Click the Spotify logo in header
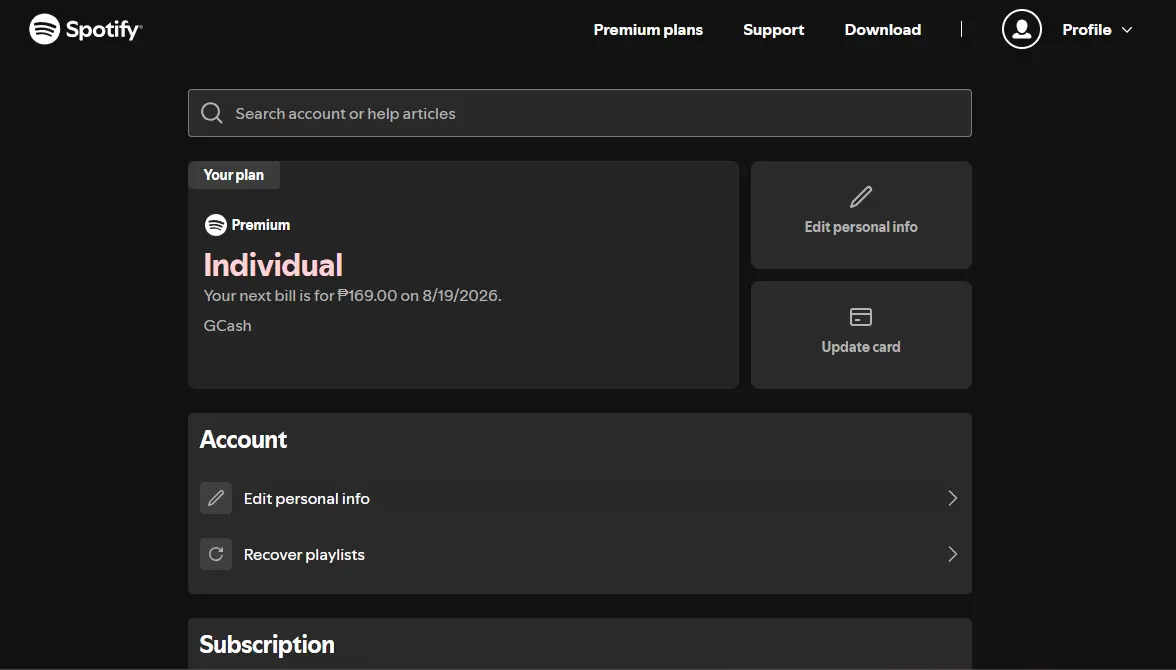The image size is (1176, 670). coord(86,29)
